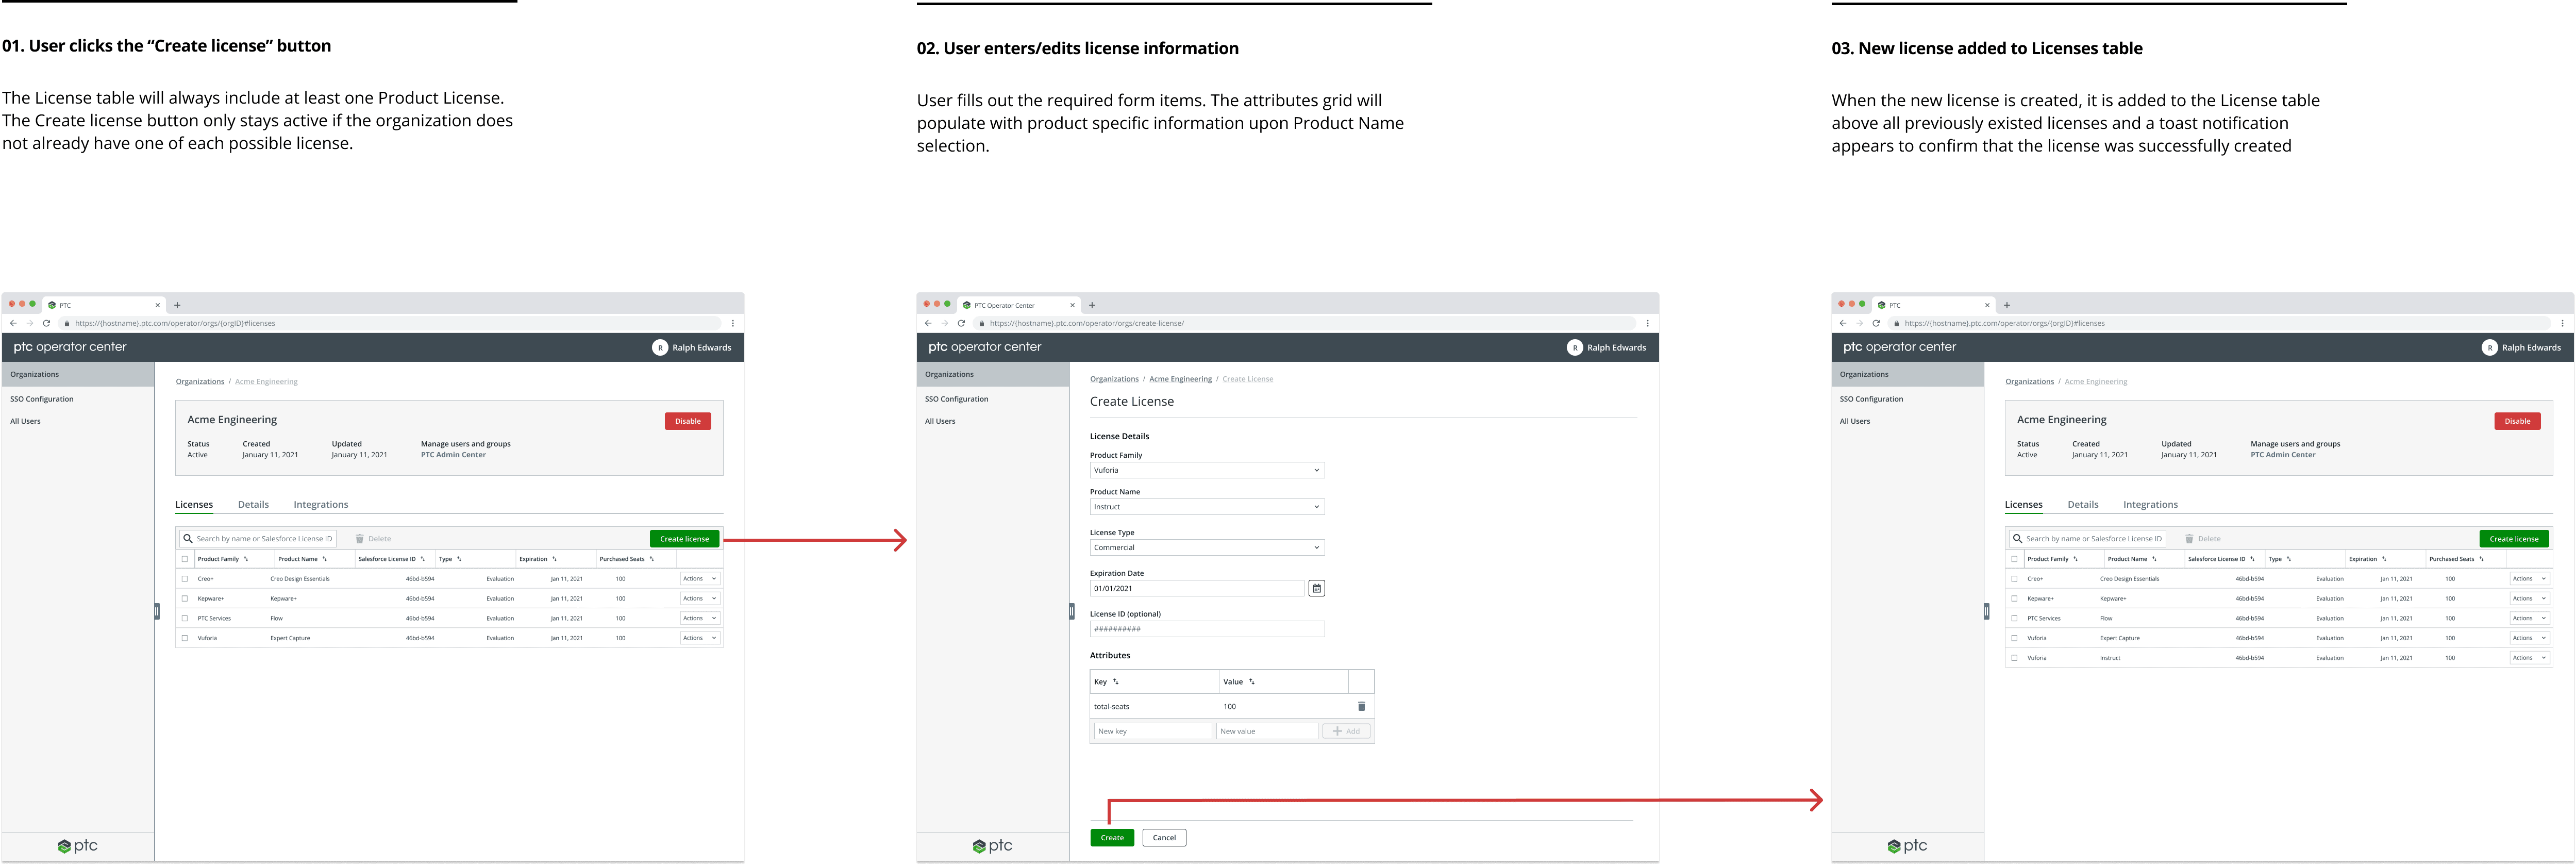Reload the create-license browser page
The image size is (2576, 865).
pos(961,323)
